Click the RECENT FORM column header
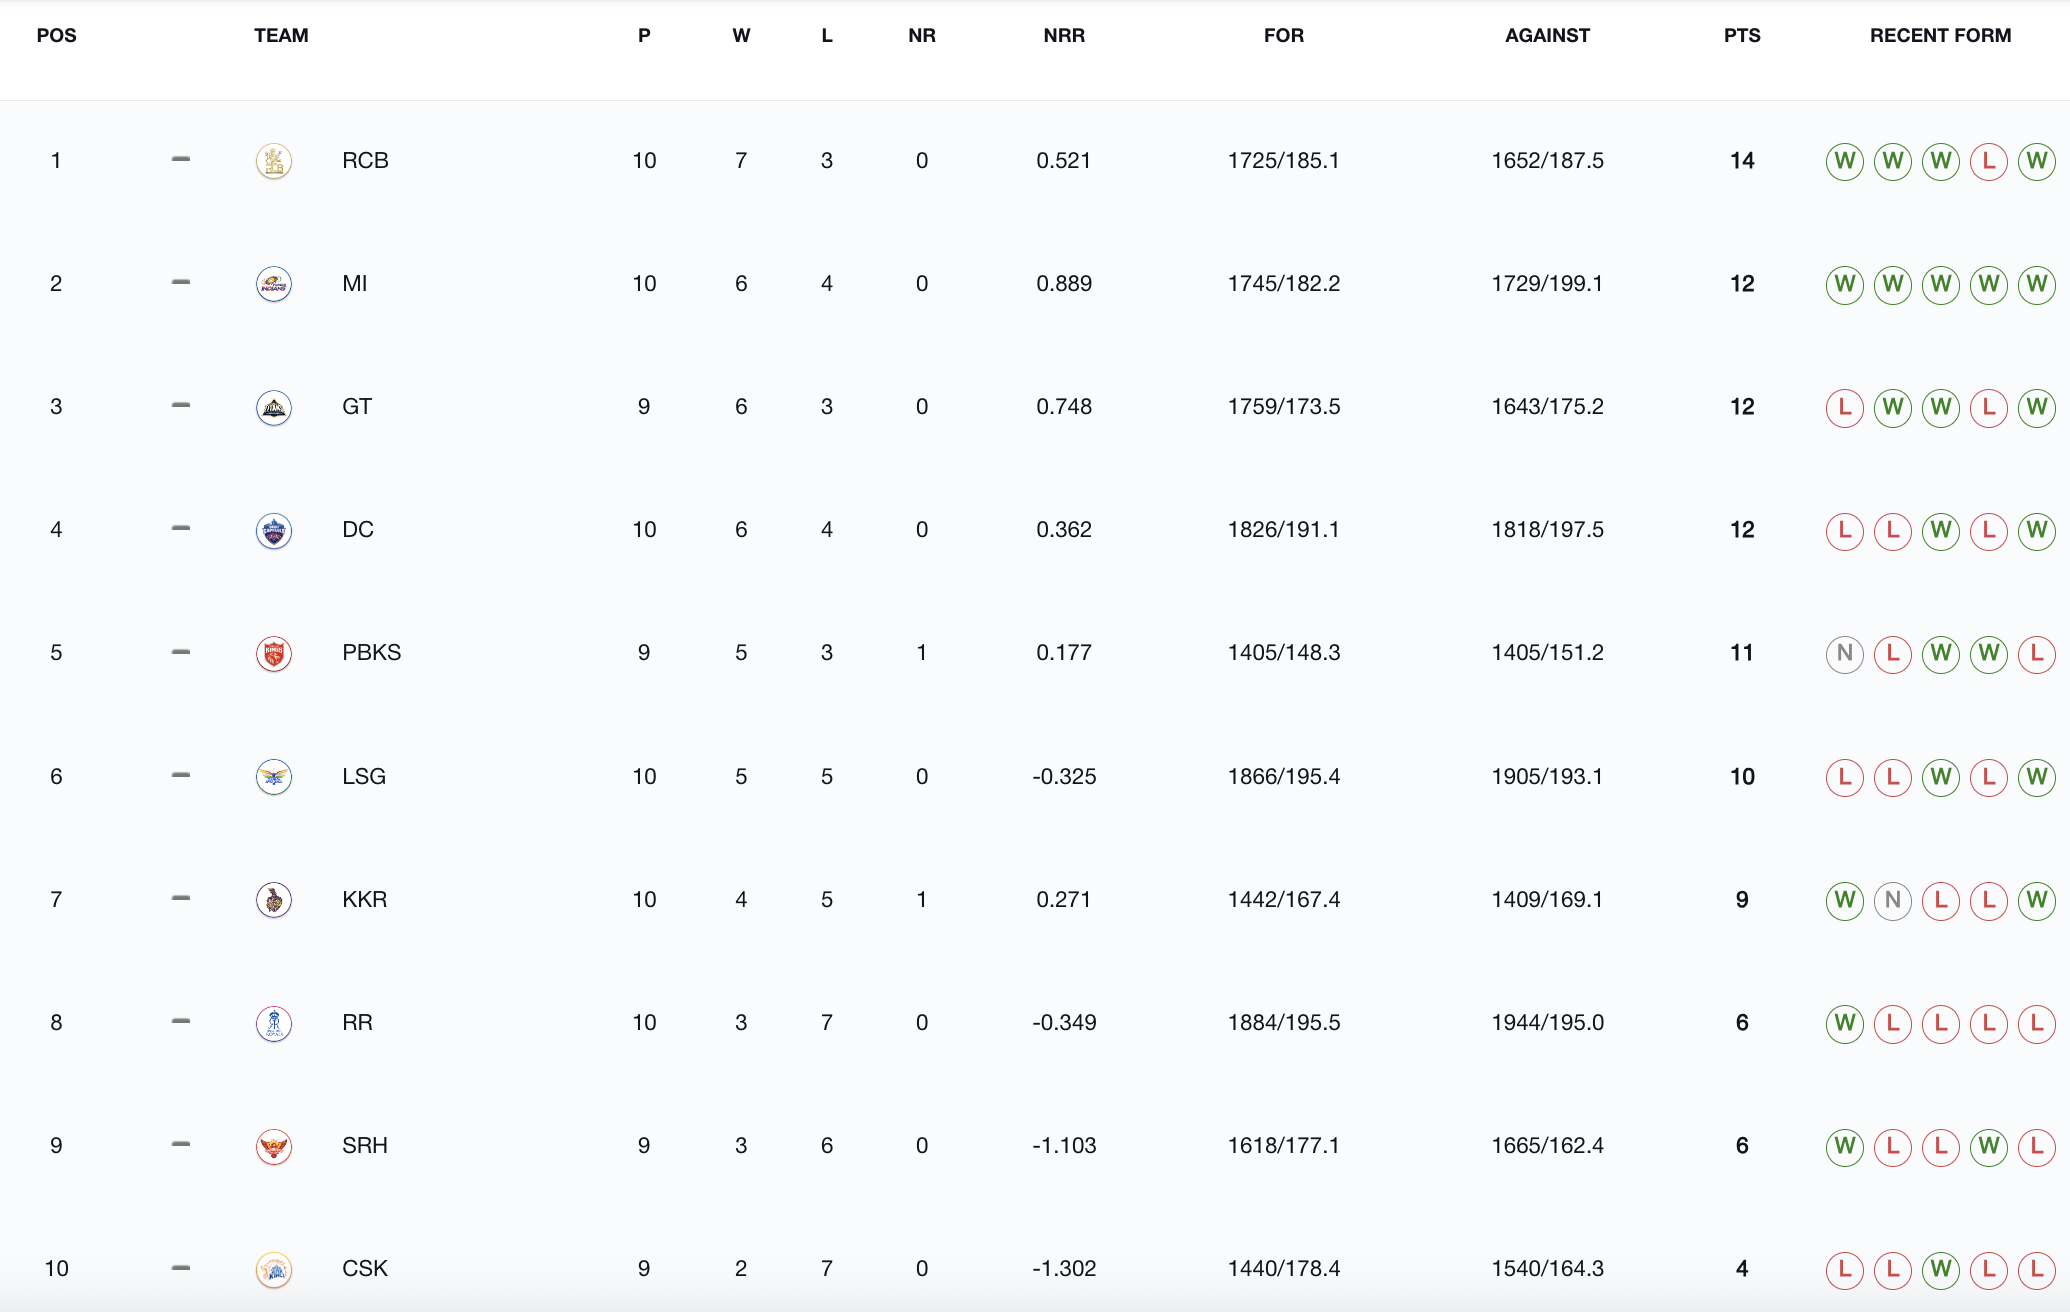 [x=1940, y=35]
